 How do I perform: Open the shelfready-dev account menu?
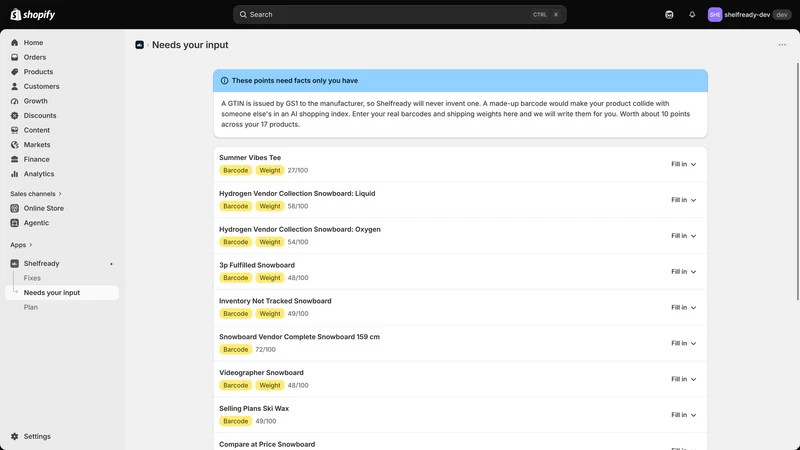tap(749, 15)
